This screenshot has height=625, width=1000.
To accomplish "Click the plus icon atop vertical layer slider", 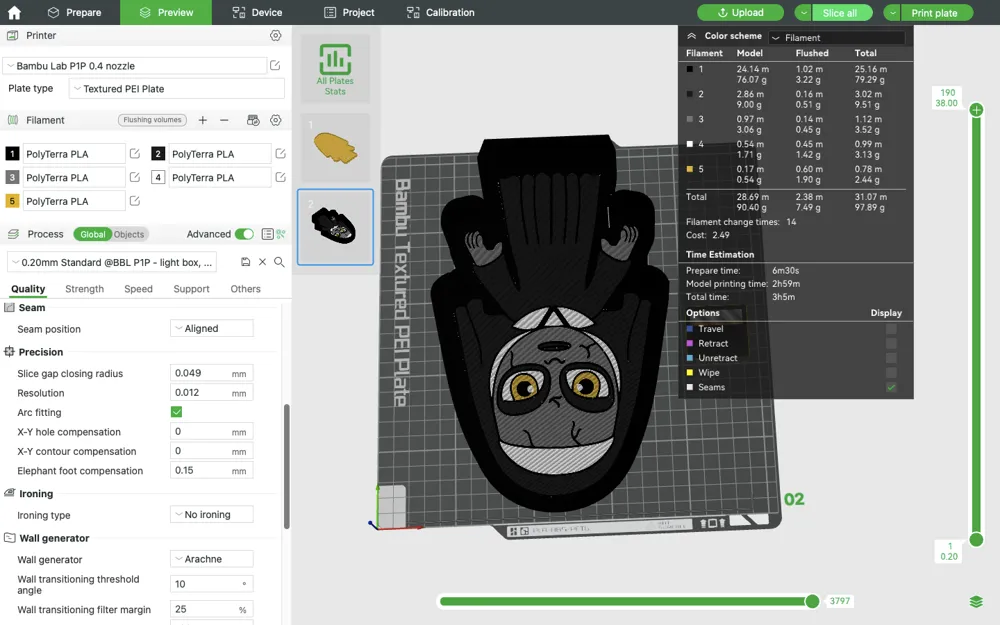I will (976, 110).
